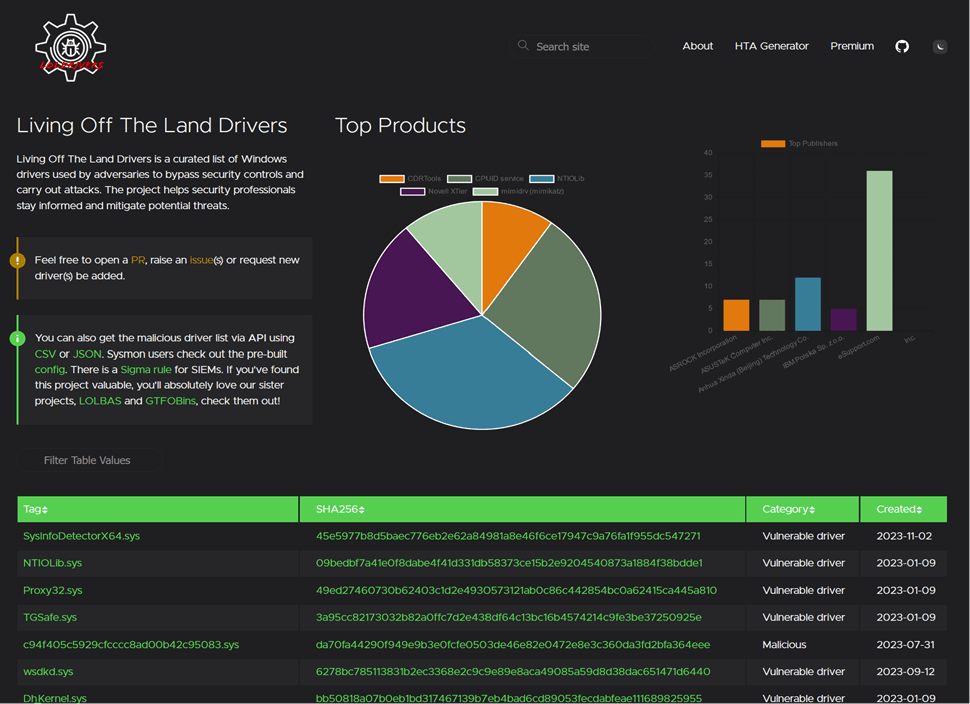
Task: Sort table by Category column
Action: pos(788,510)
